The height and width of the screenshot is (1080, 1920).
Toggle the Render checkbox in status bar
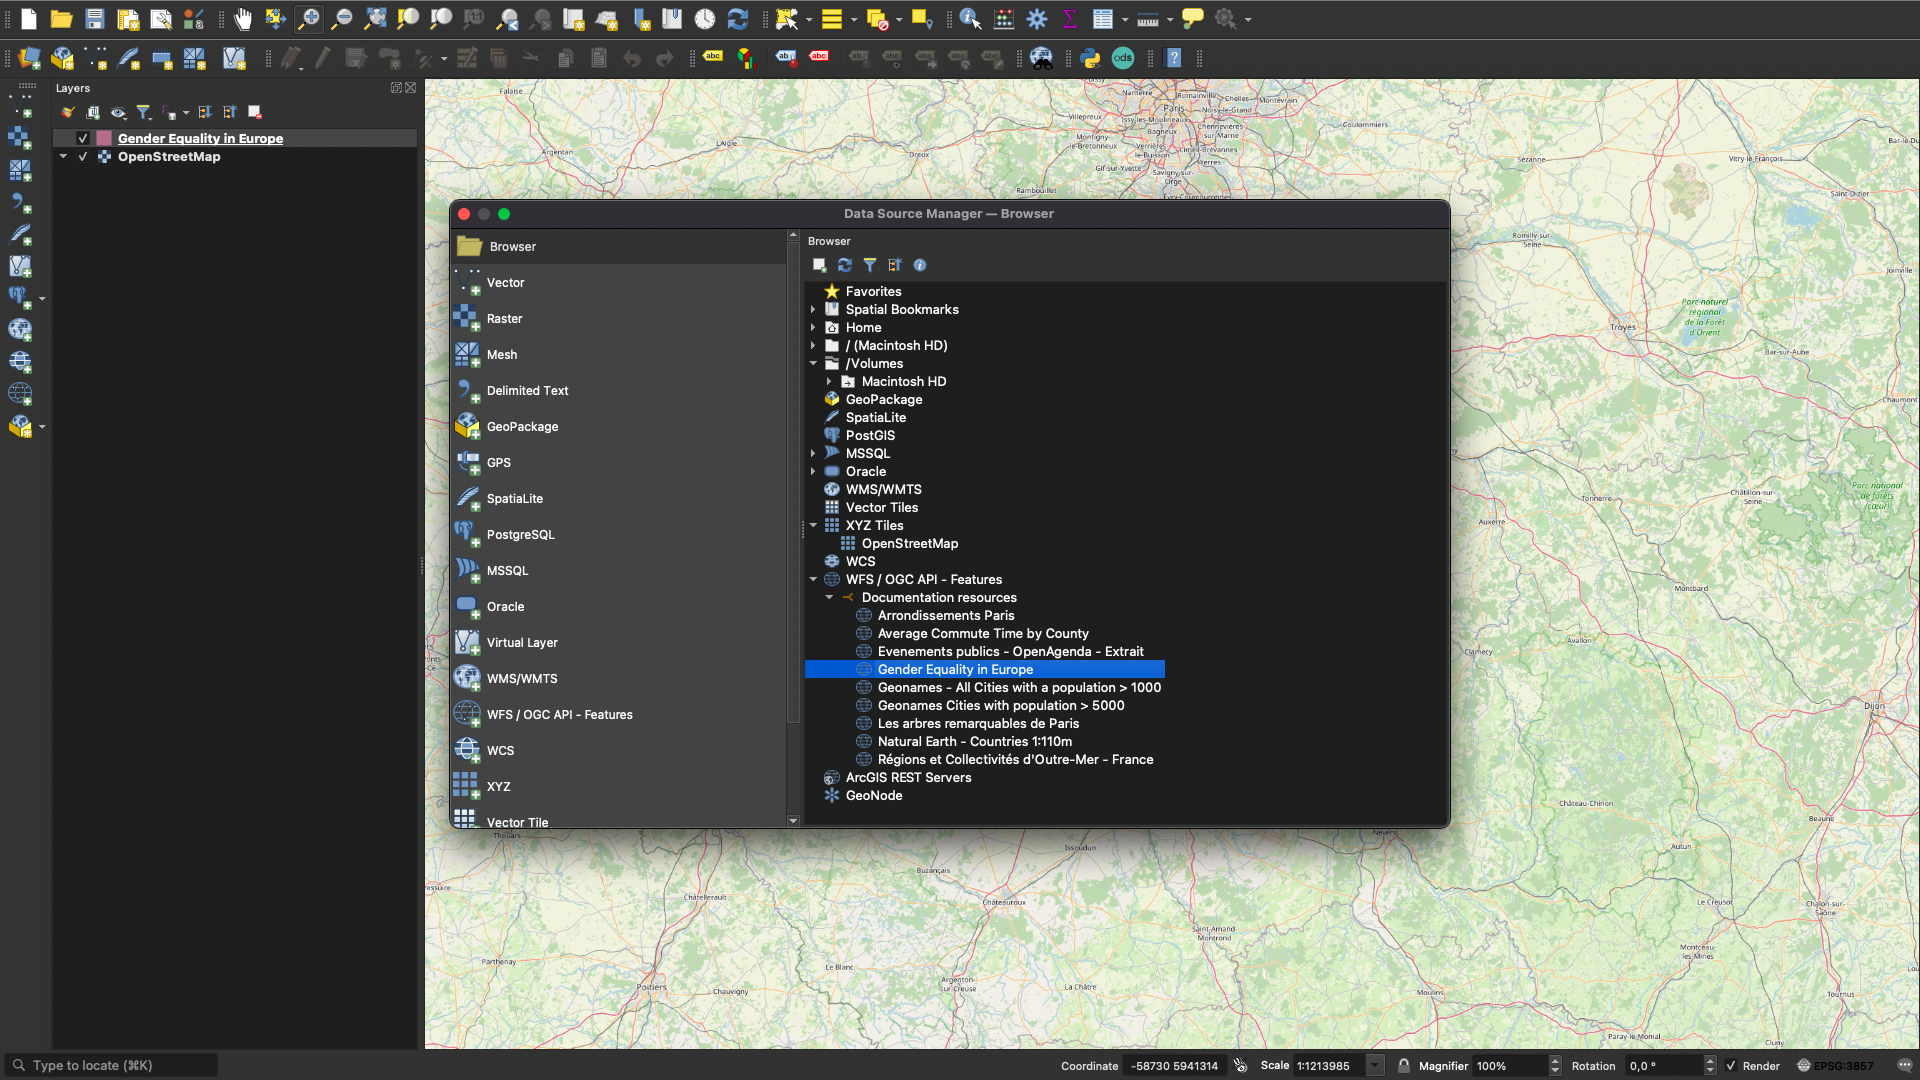point(1731,1066)
